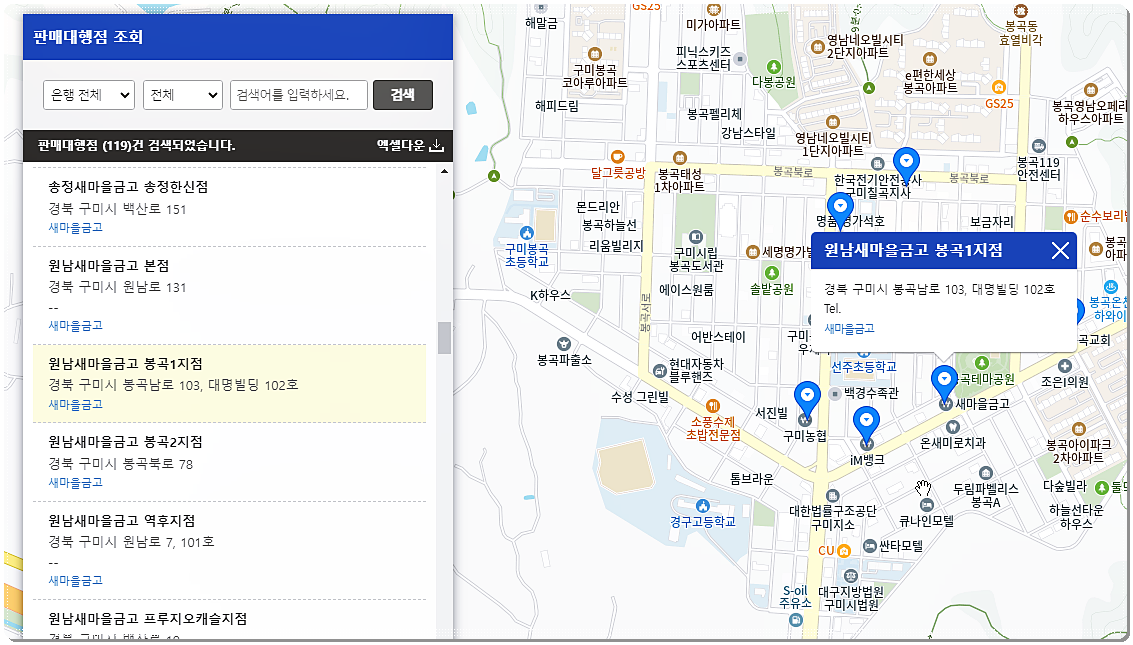Click the 봉곡테마공원 park icon

[x=981, y=363]
